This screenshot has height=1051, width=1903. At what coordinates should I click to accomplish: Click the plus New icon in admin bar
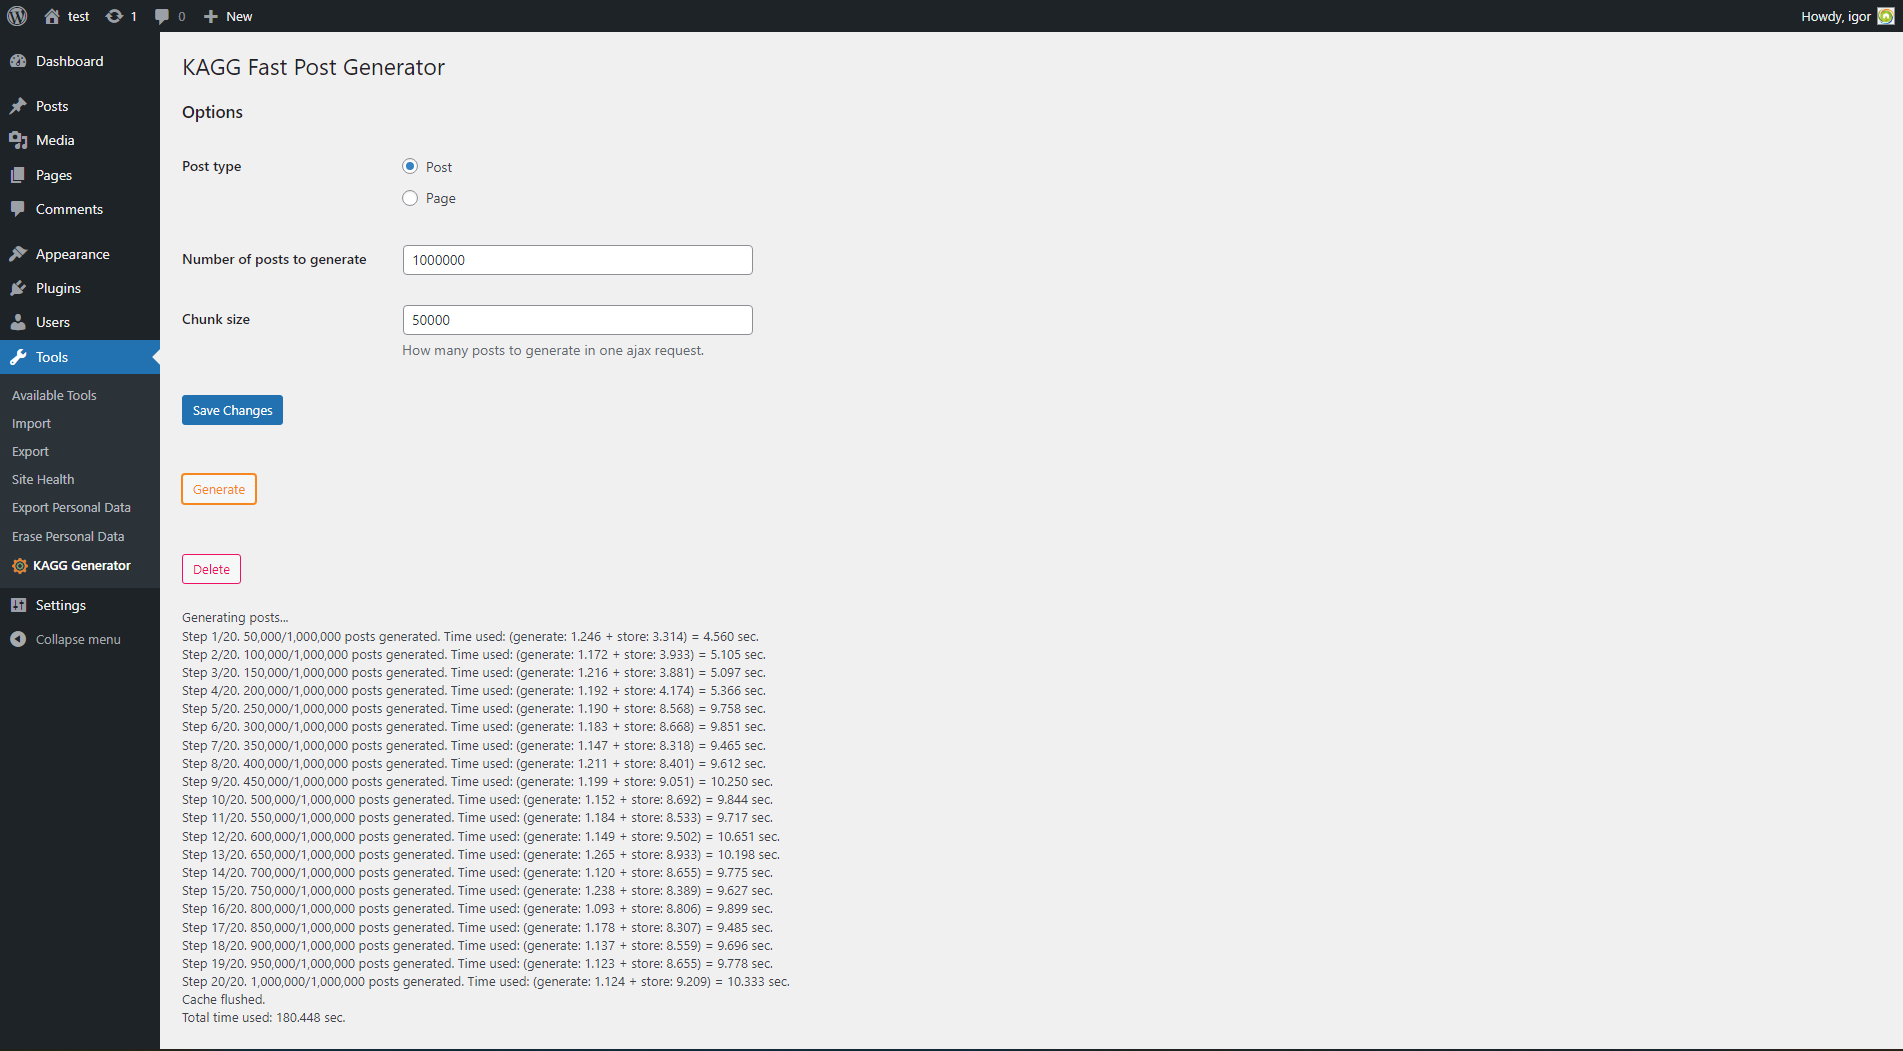(x=211, y=16)
